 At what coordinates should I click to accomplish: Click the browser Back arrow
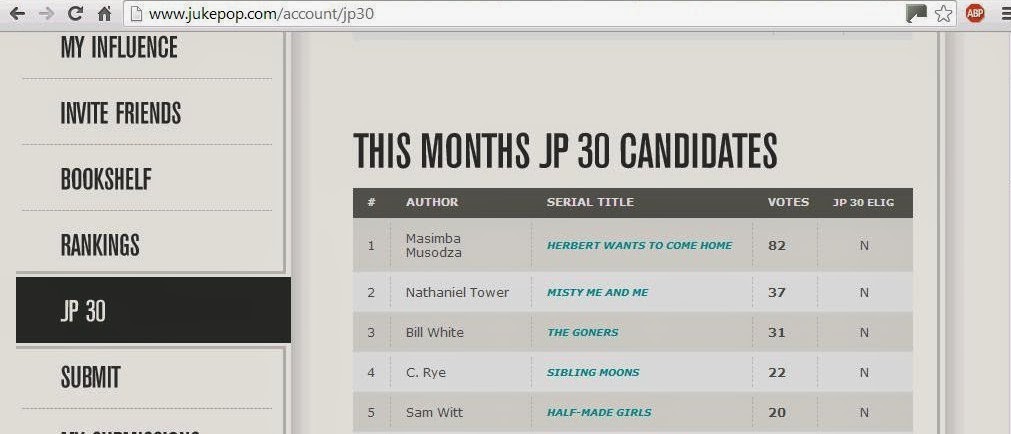[x=17, y=14]
